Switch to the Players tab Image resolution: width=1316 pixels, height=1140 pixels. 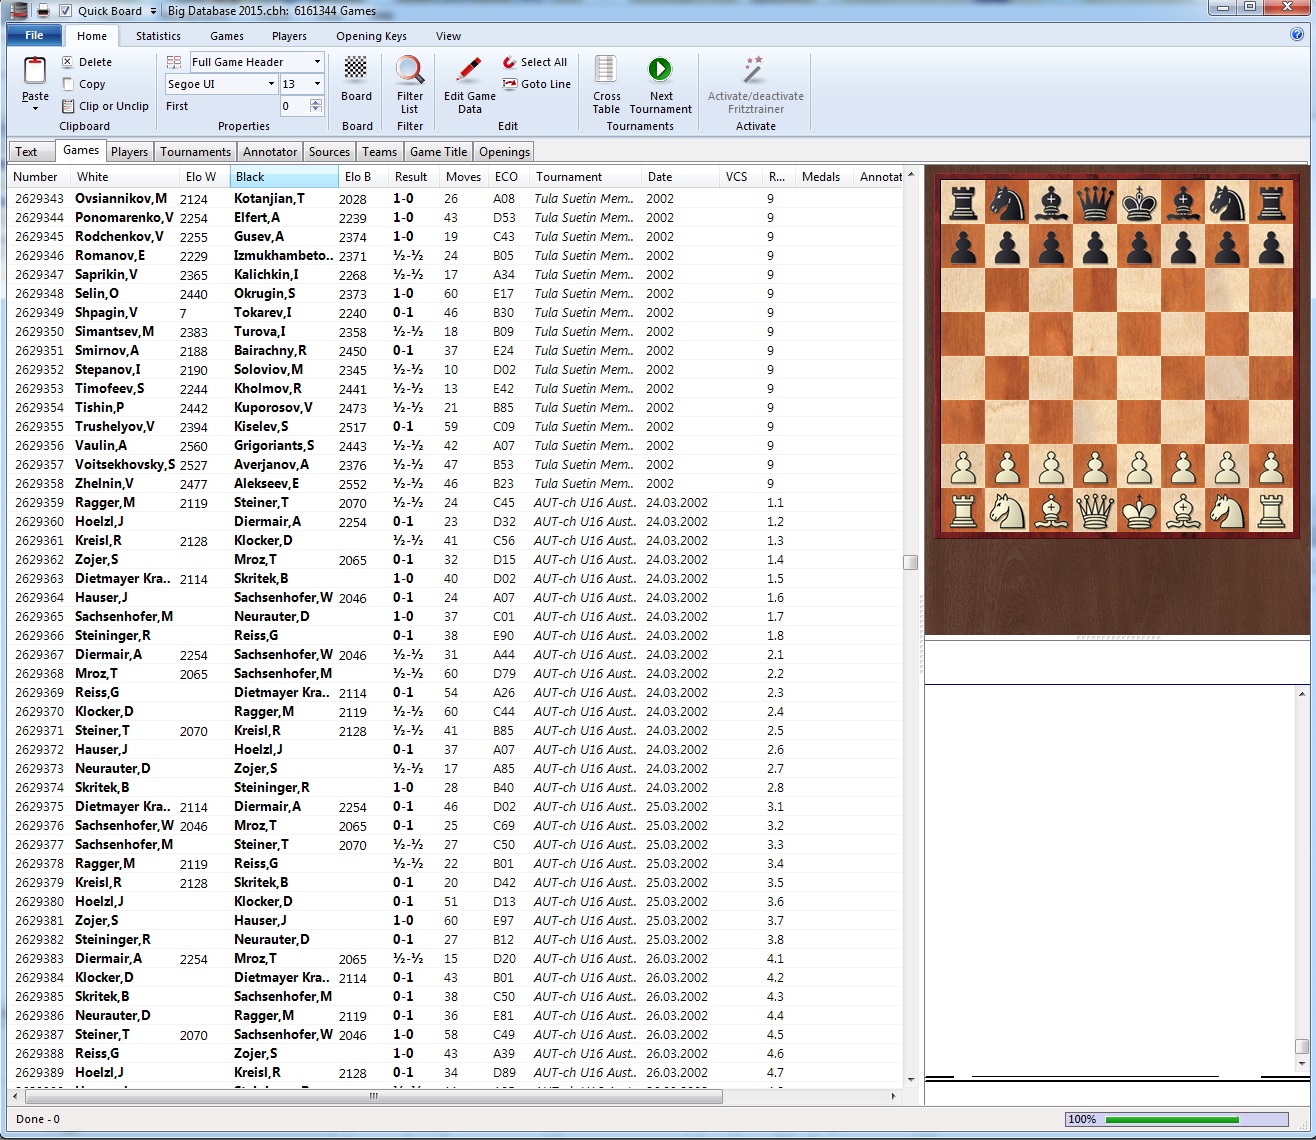pyautogui.click(x=129, y=151)
